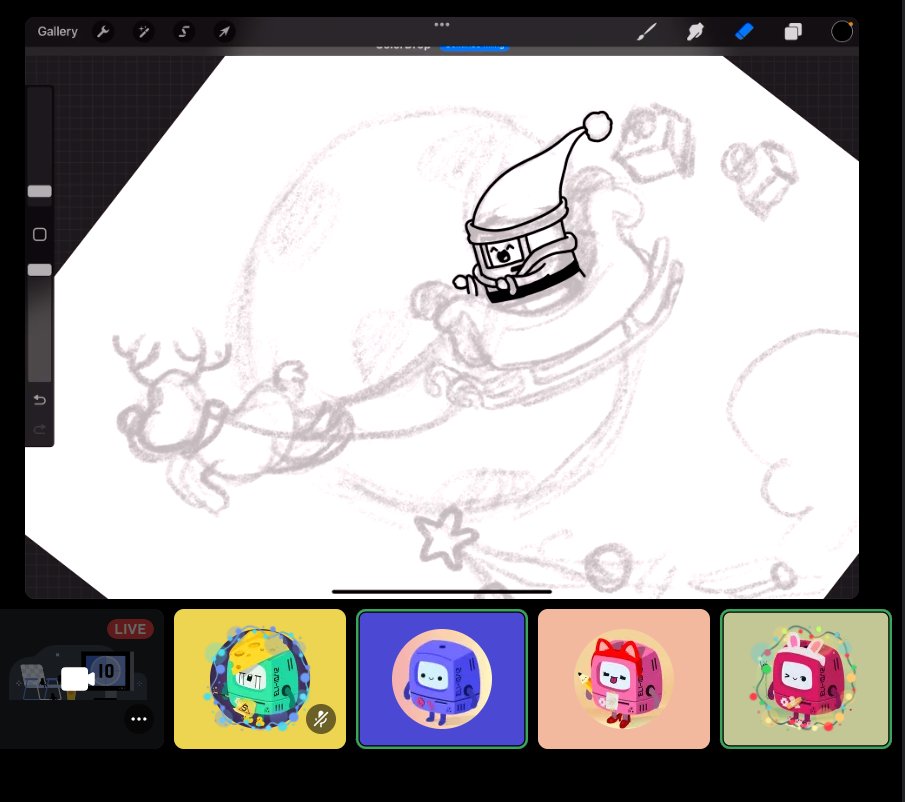This screenshot has height=802, width=905.
Task: Click the camera icon on the stream tile
Action: click(77, 679)
